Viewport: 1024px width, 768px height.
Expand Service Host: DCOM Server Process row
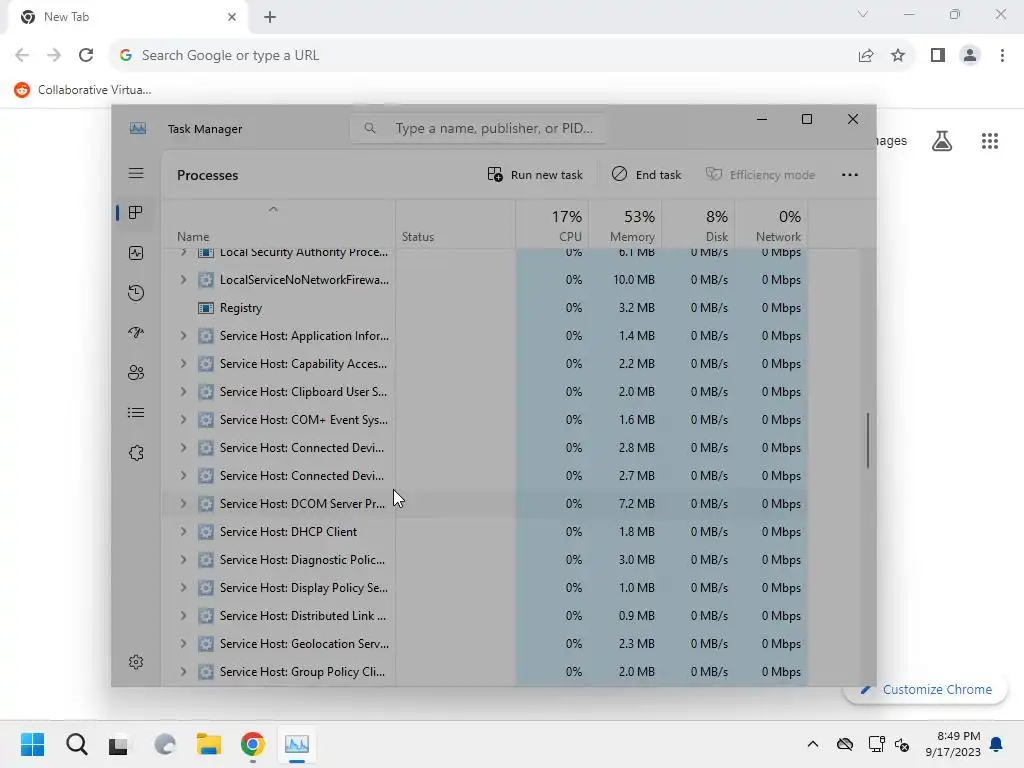pos(183,504)
